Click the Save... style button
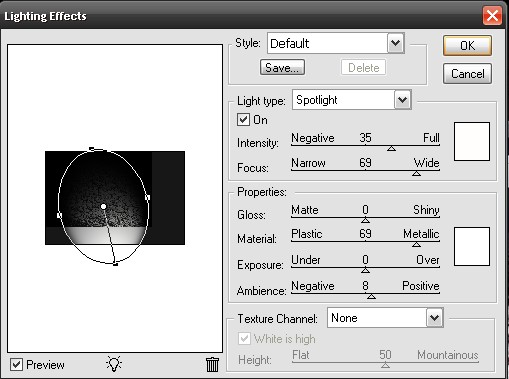The width and height of the screenshot is (509, 379). tap(282, 67)
